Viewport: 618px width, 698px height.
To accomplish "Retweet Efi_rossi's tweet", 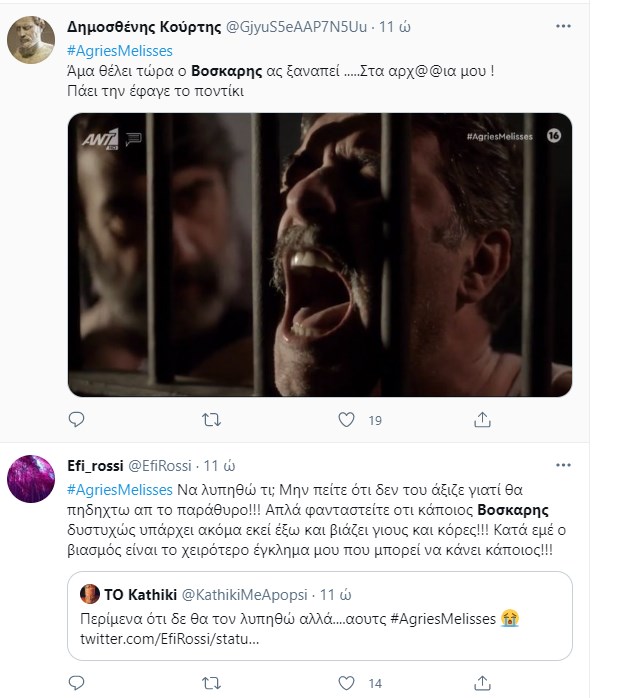I will point(211,683).
